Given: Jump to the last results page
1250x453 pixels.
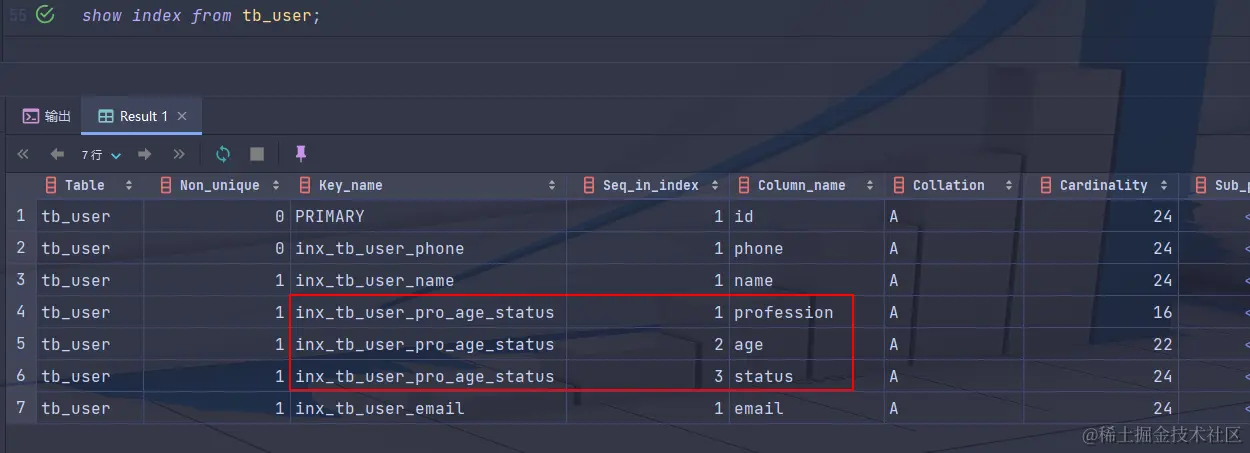Looking at the screenshot, I should click(x=179, y=154).
